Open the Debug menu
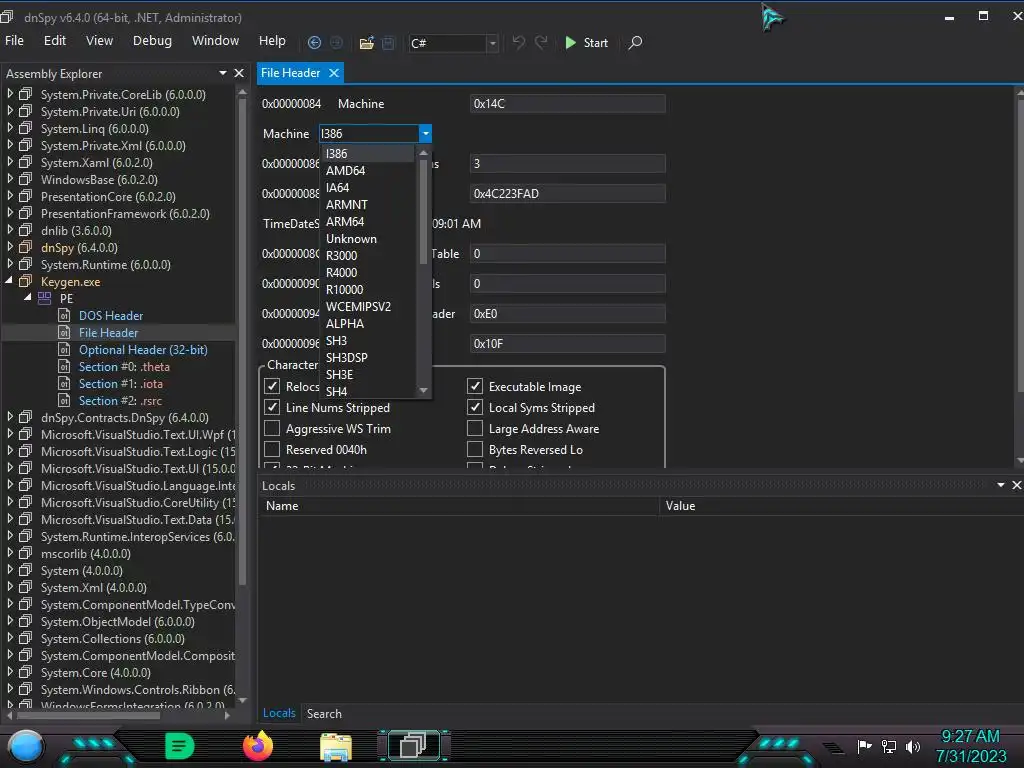 pos(152,40)
